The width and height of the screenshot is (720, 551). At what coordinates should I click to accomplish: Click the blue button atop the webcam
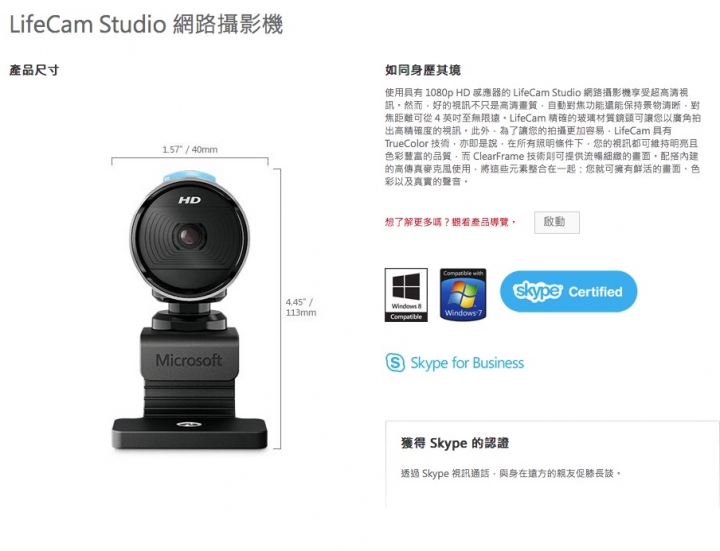pos(189,176)
